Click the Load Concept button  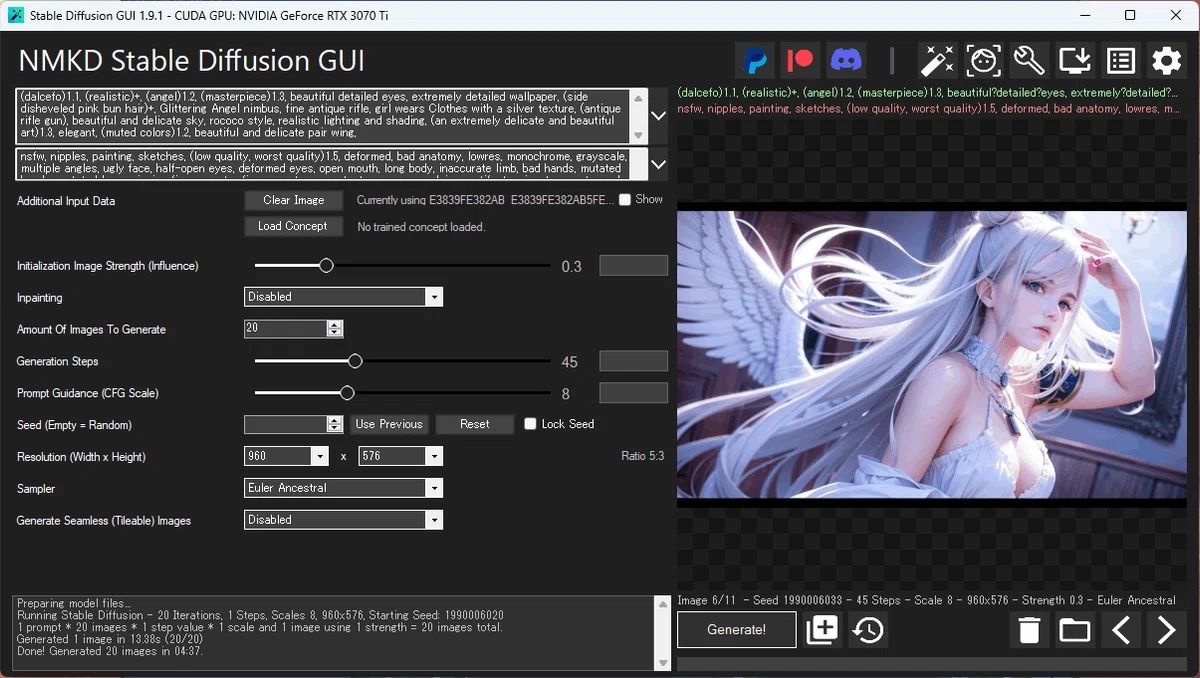coord(293,226)
